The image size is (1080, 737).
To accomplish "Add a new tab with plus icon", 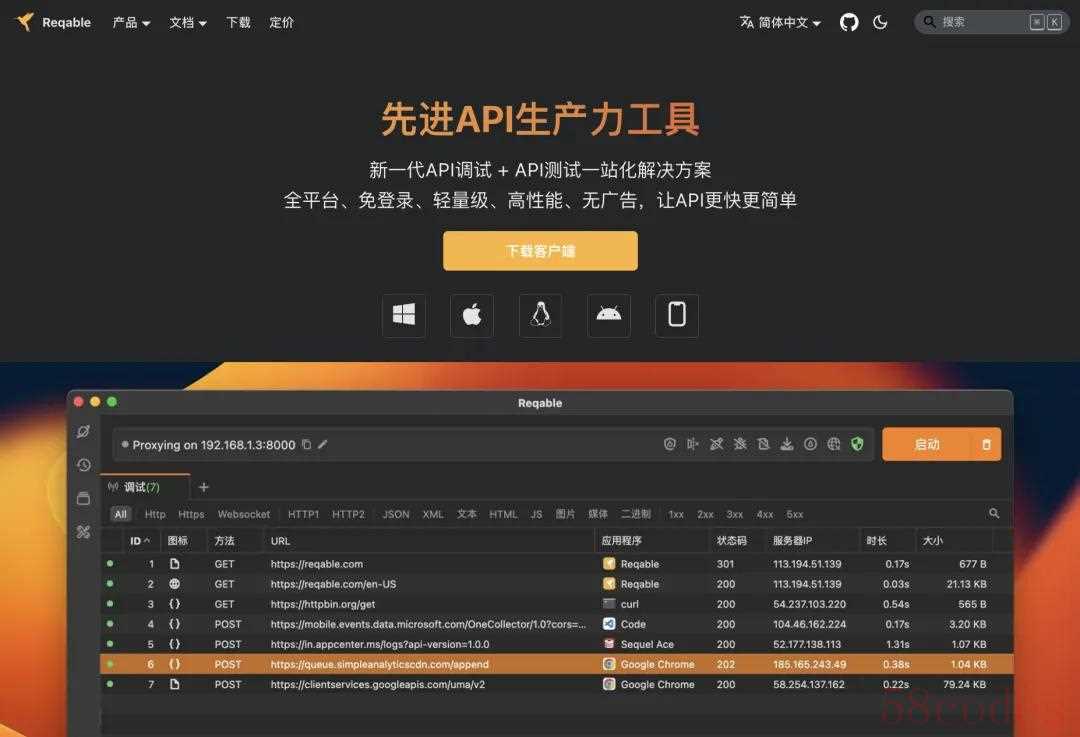I will (x=203, y=487).
